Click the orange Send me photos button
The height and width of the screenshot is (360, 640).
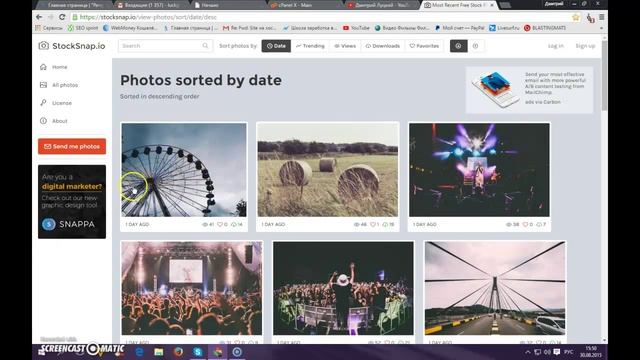[x=72, y=146]
